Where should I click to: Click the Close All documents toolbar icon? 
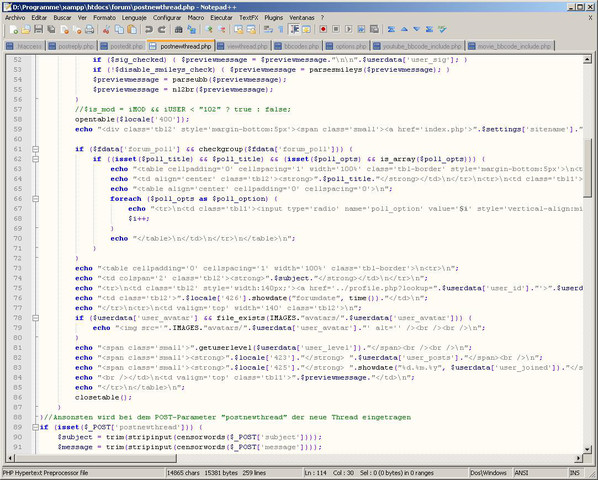pyautogui.click(x=77, y=29)
